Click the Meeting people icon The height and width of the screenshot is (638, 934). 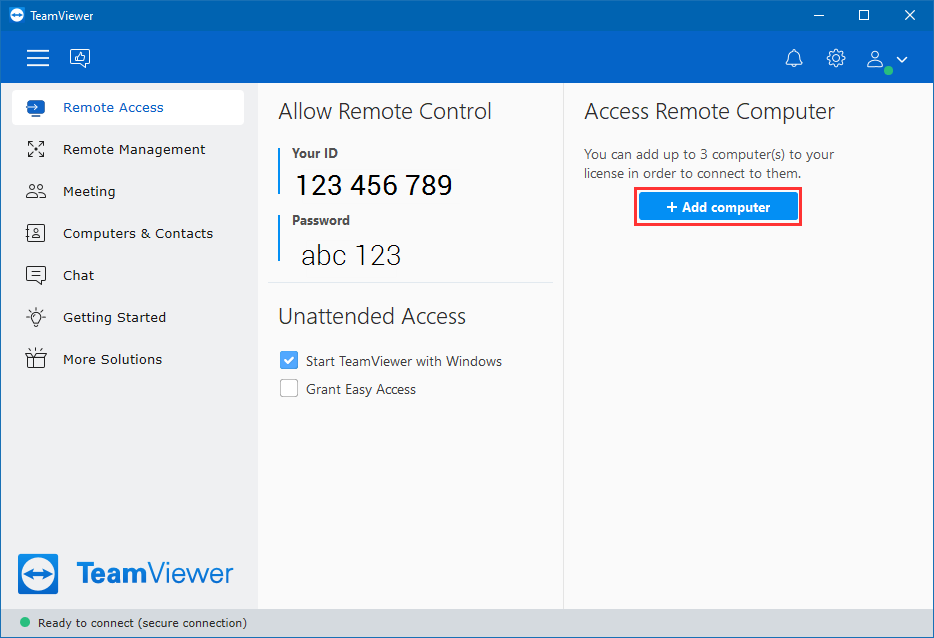point(36,191)
